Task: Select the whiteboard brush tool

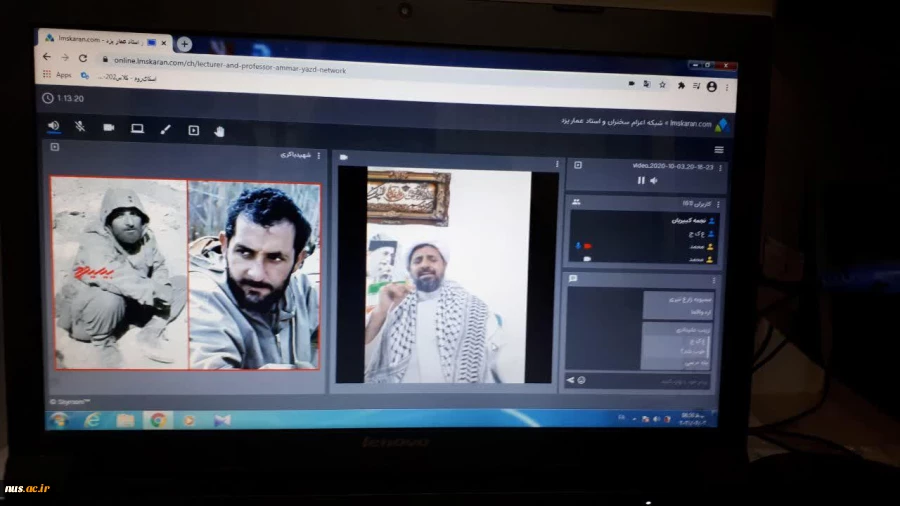Action: (166, 129)
